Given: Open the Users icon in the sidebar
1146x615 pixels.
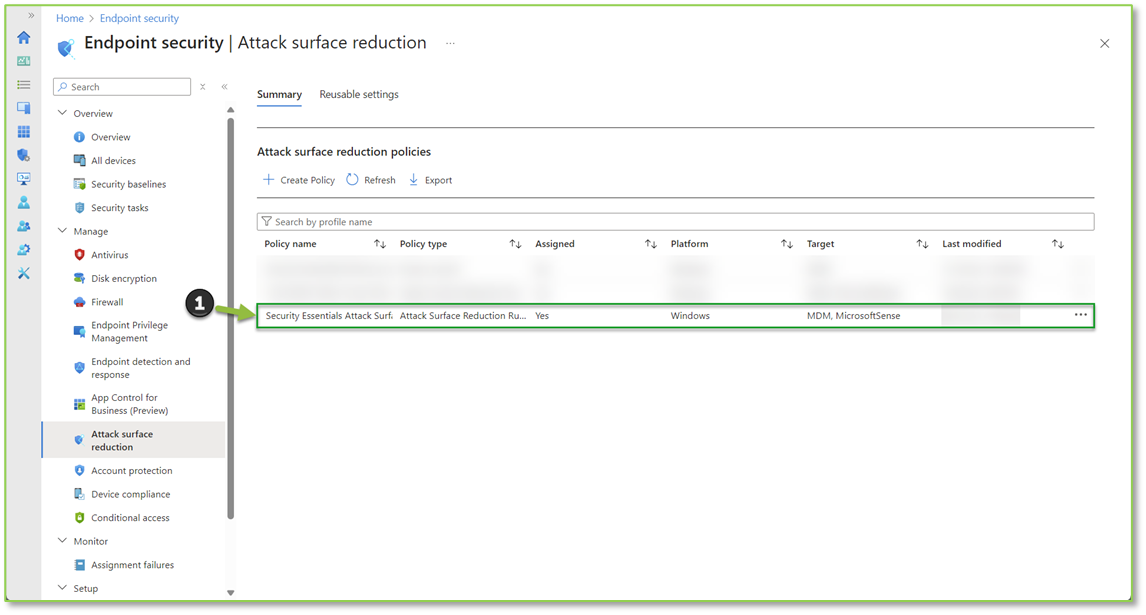Looking at the screenshot, I should [23, 203].
